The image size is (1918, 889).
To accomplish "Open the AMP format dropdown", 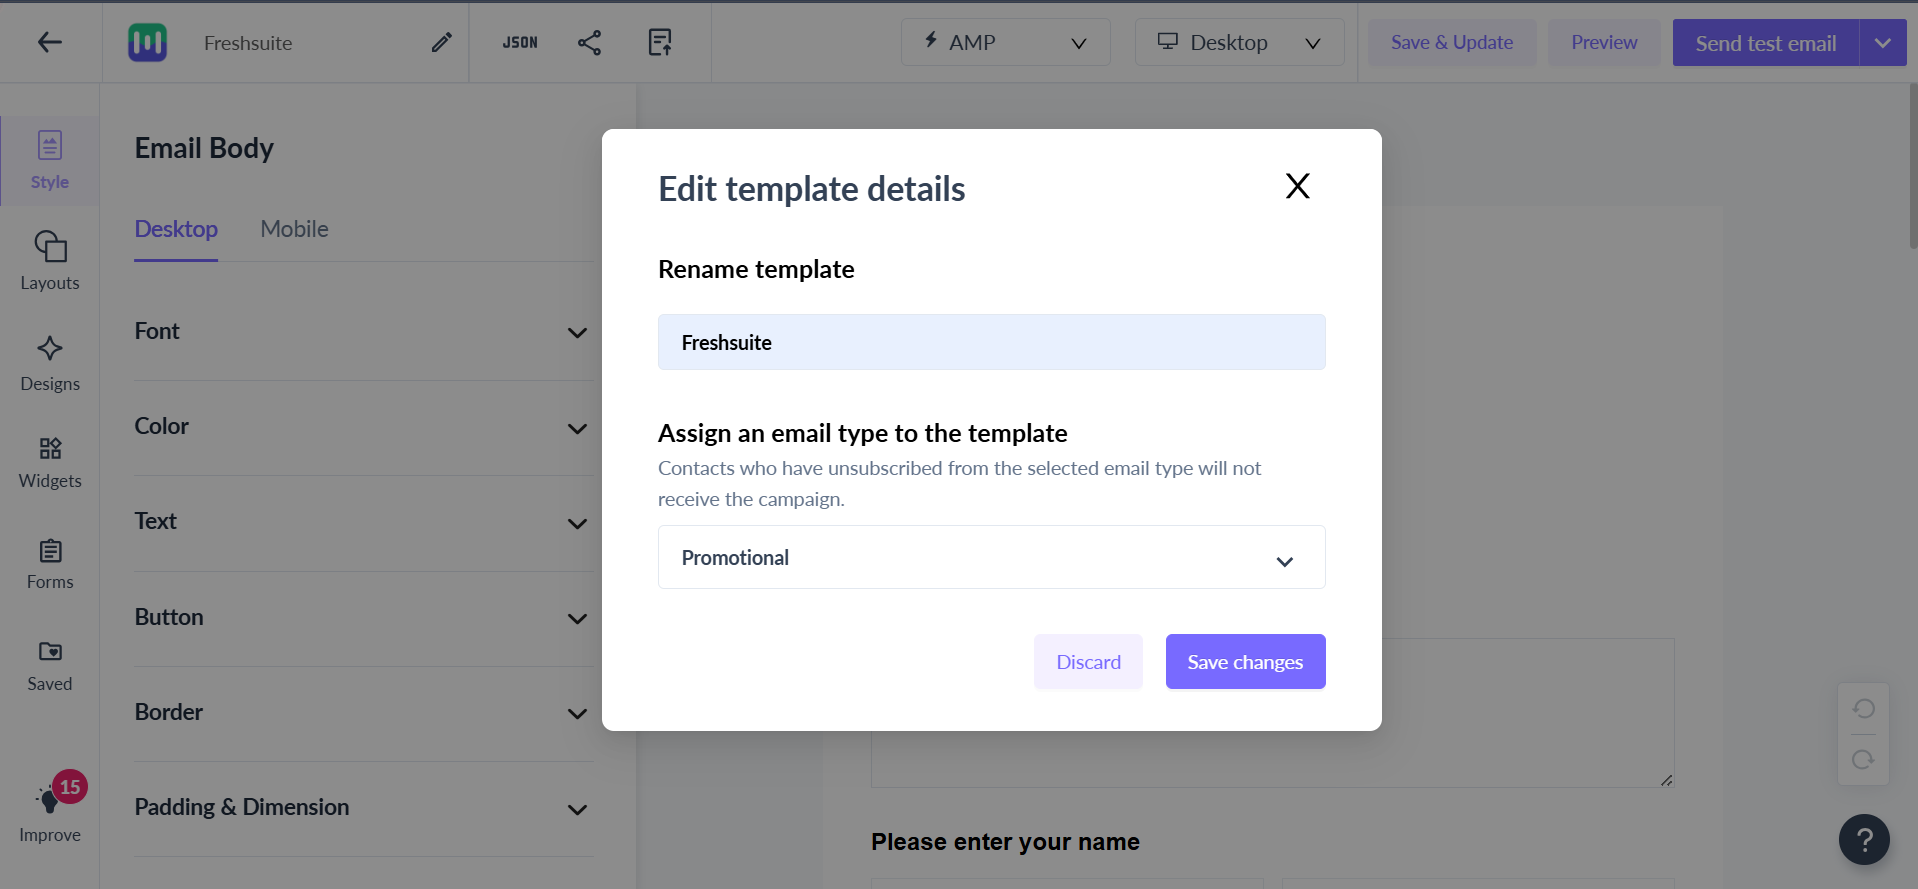I will click(1005, 42).
